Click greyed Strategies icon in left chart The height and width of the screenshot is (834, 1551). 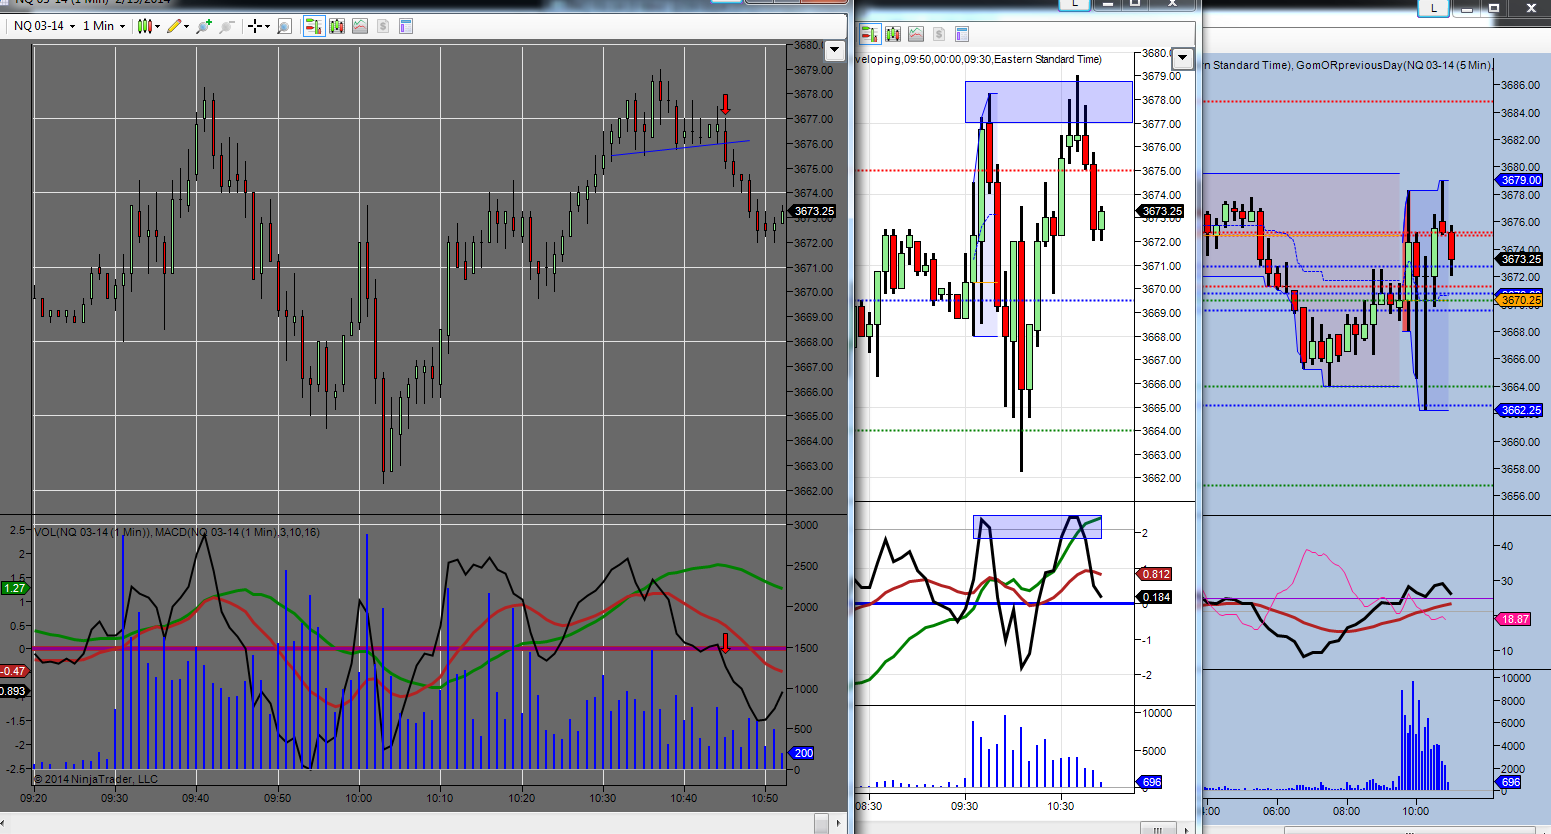(383, 26)
